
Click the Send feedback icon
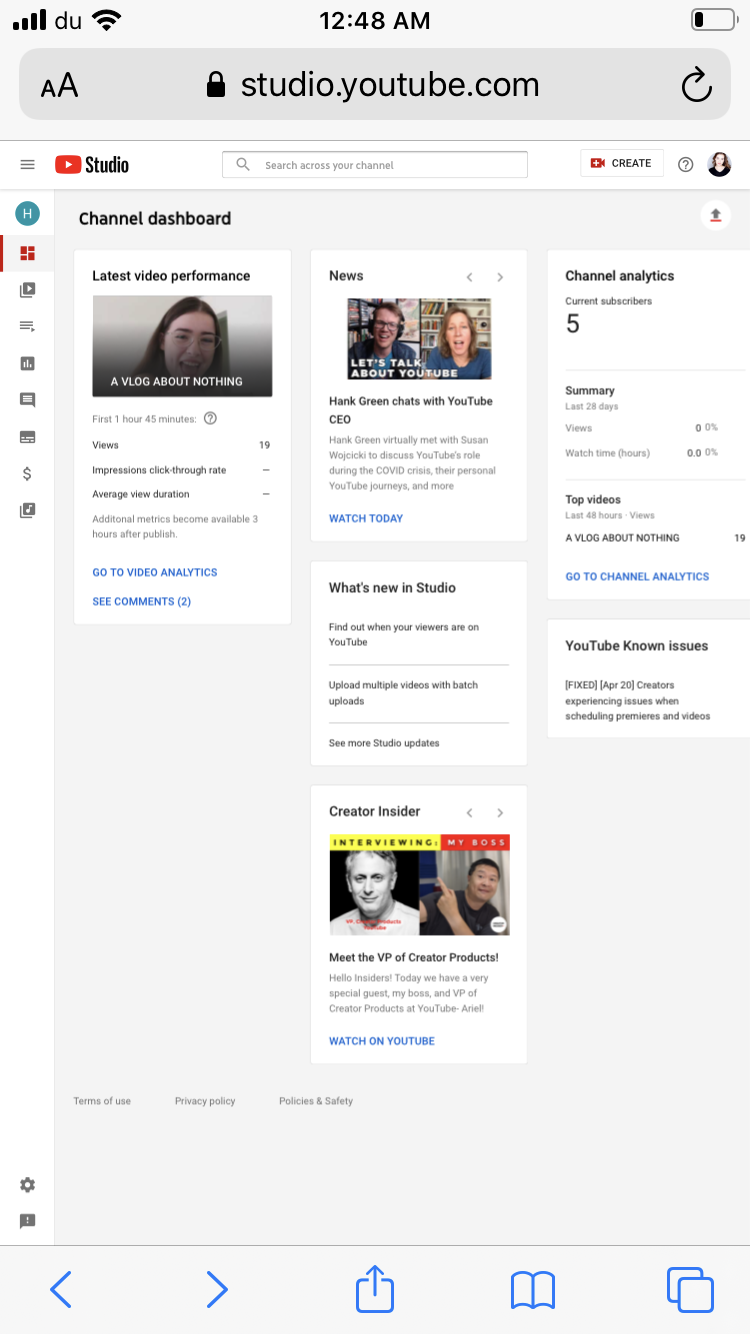point(27,1221)
